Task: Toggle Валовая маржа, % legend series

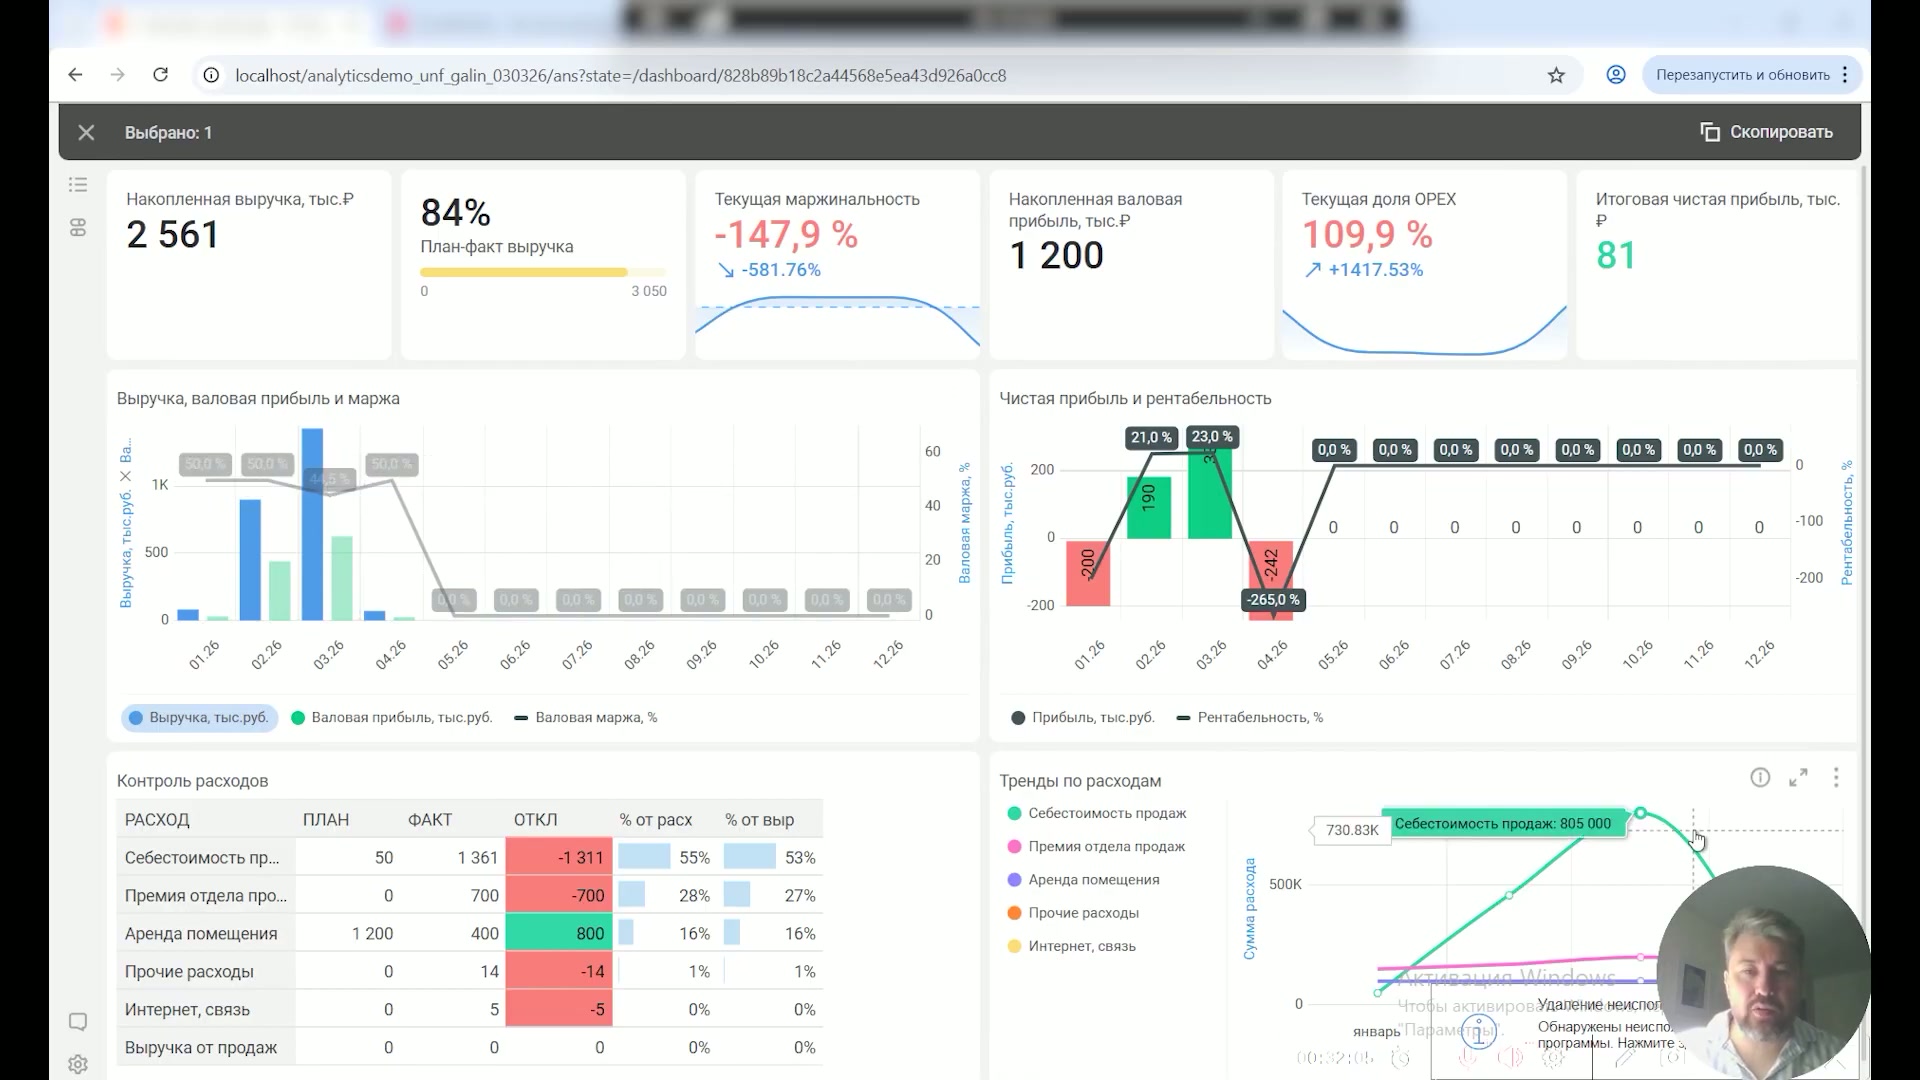Action: pos(586,718)
